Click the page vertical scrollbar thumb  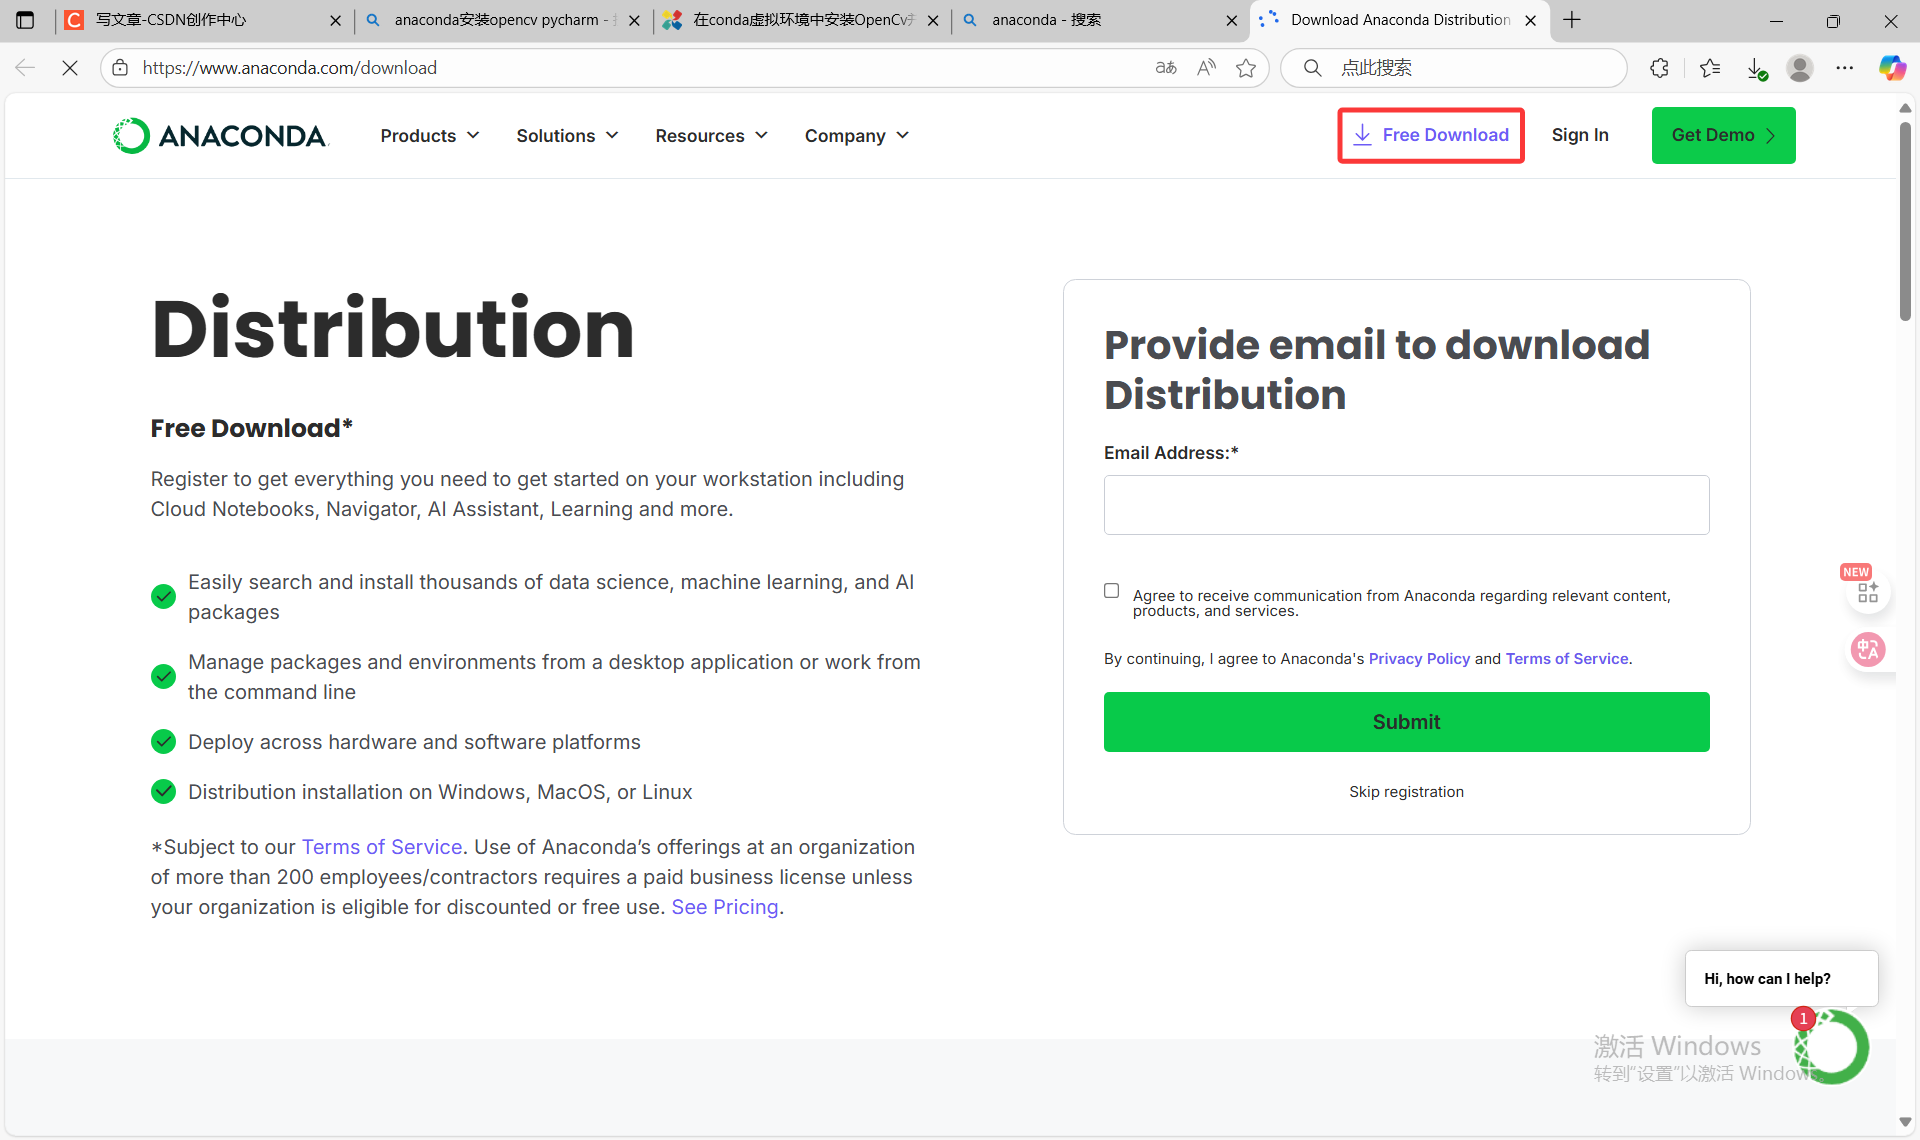click(1905, 220)
